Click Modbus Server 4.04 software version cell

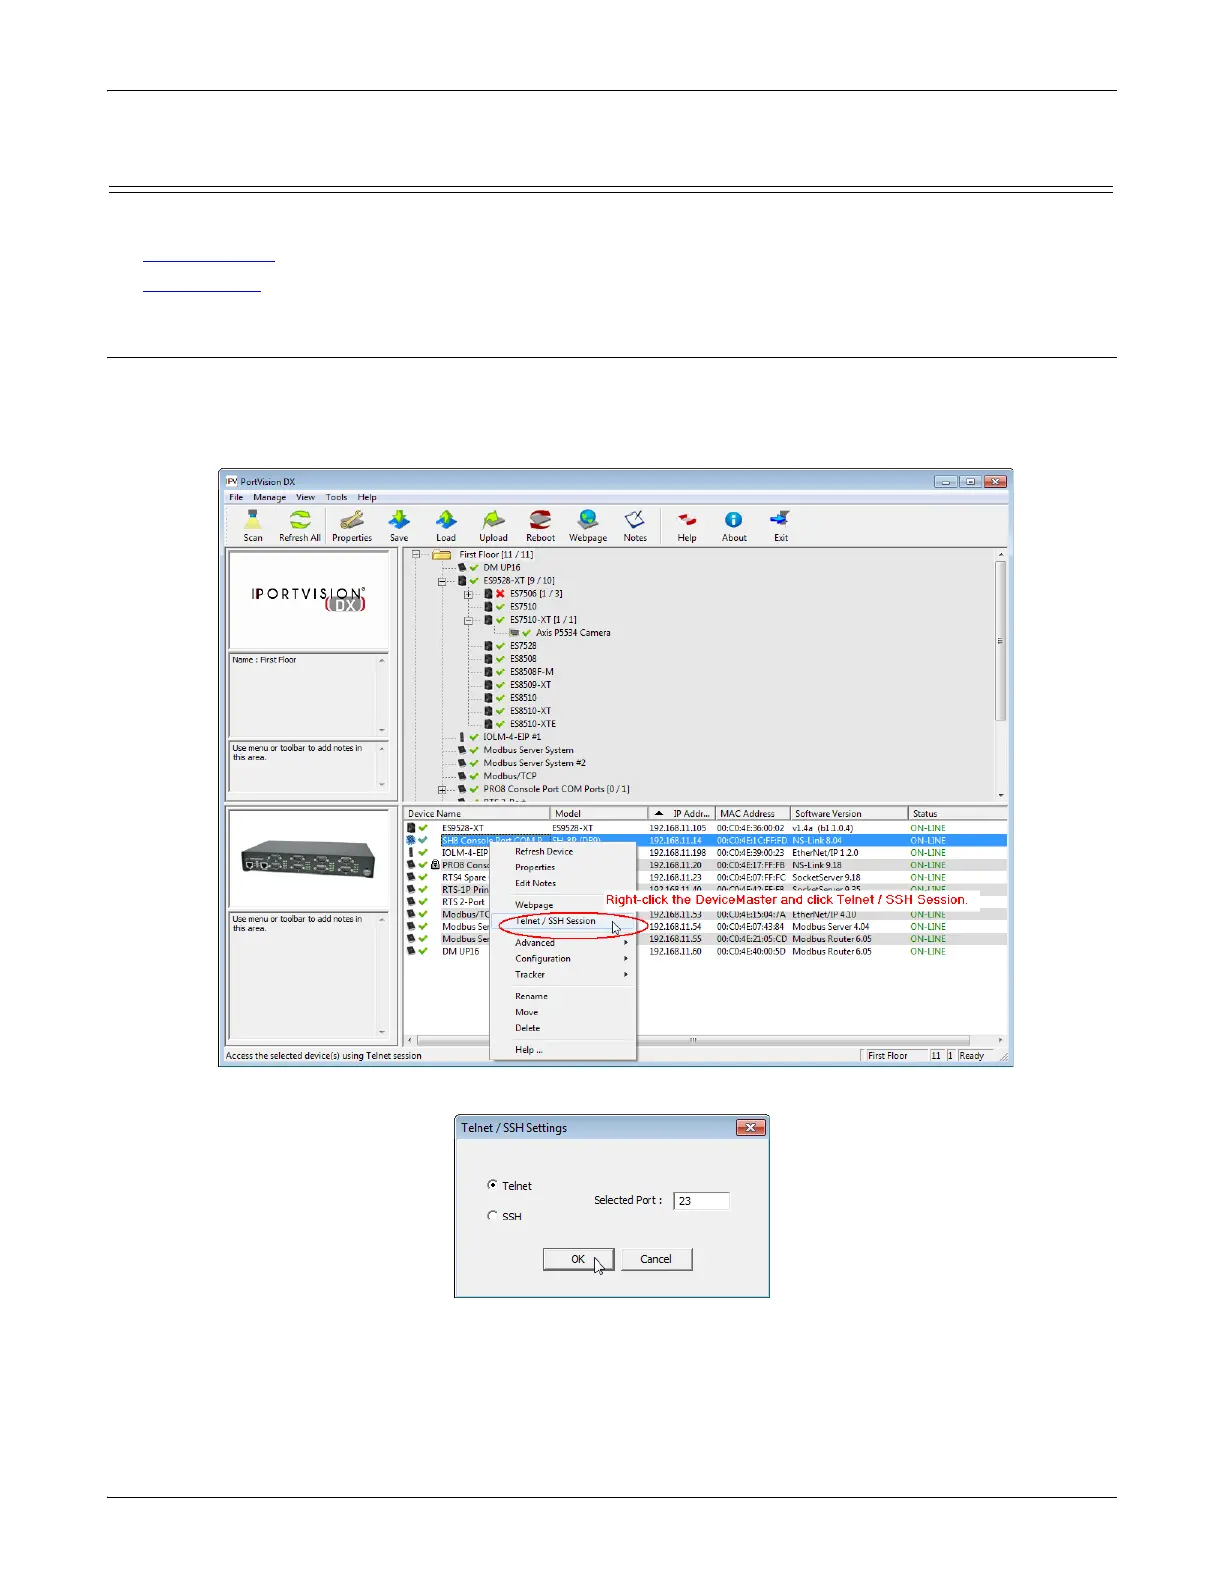(x=831, y=927)
